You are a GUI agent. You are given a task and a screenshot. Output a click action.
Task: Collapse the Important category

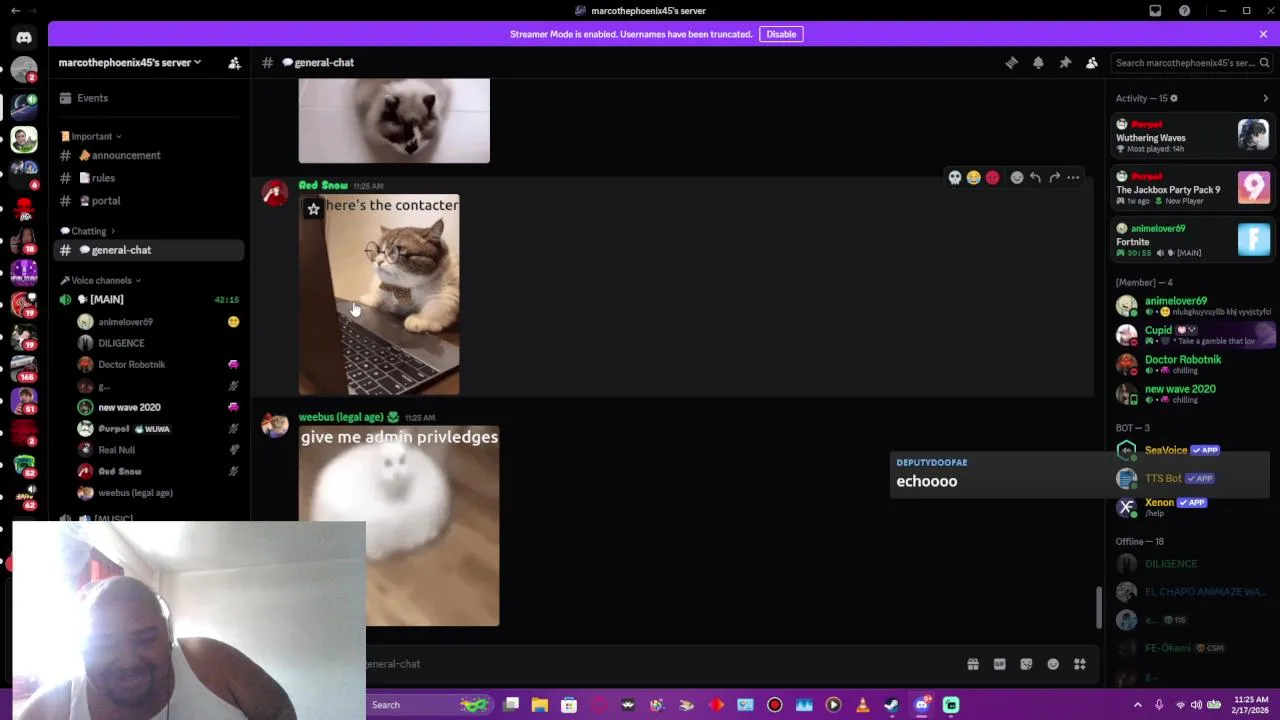(x=91, y=136)
